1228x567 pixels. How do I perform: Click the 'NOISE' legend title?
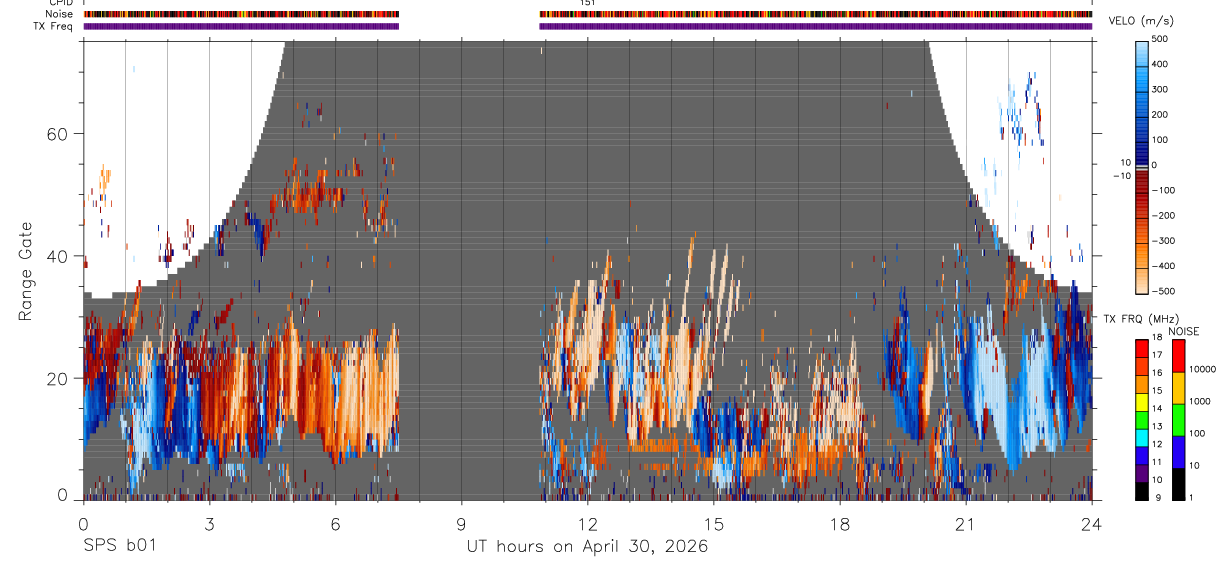(1183, 331)
